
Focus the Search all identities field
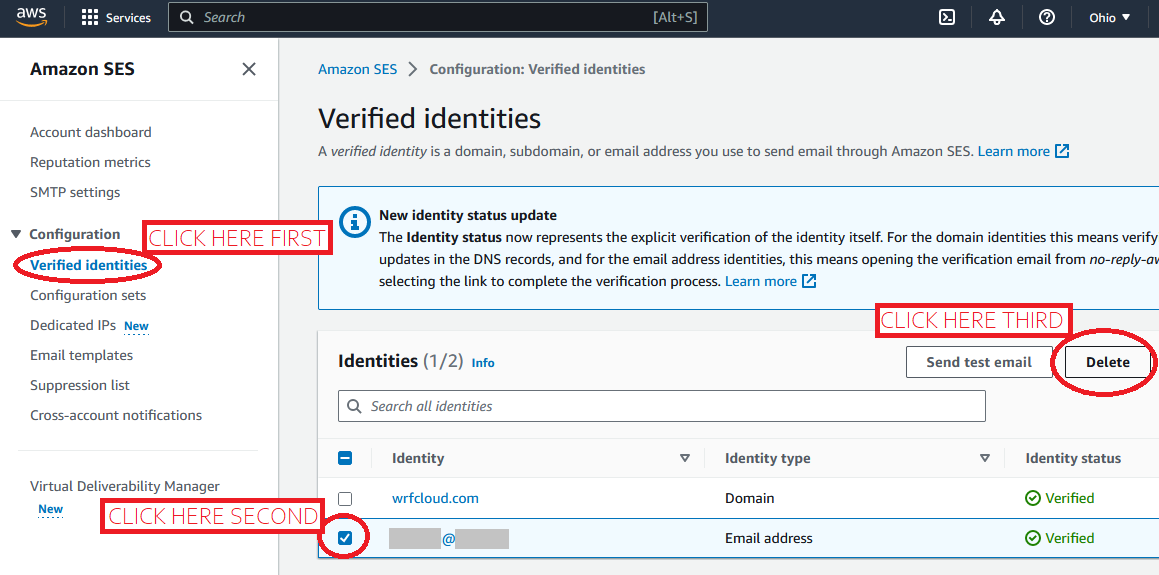(662, 406)
